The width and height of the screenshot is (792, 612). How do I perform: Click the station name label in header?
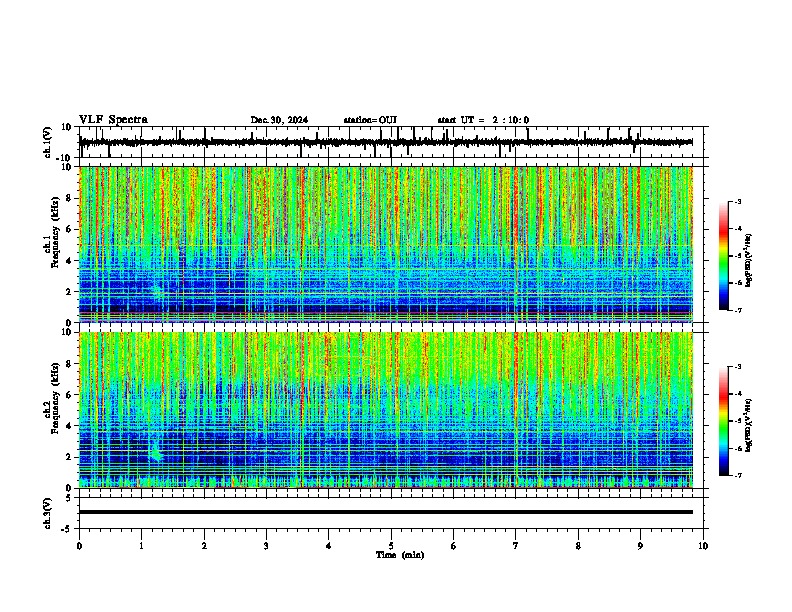(x=370, y=120)
